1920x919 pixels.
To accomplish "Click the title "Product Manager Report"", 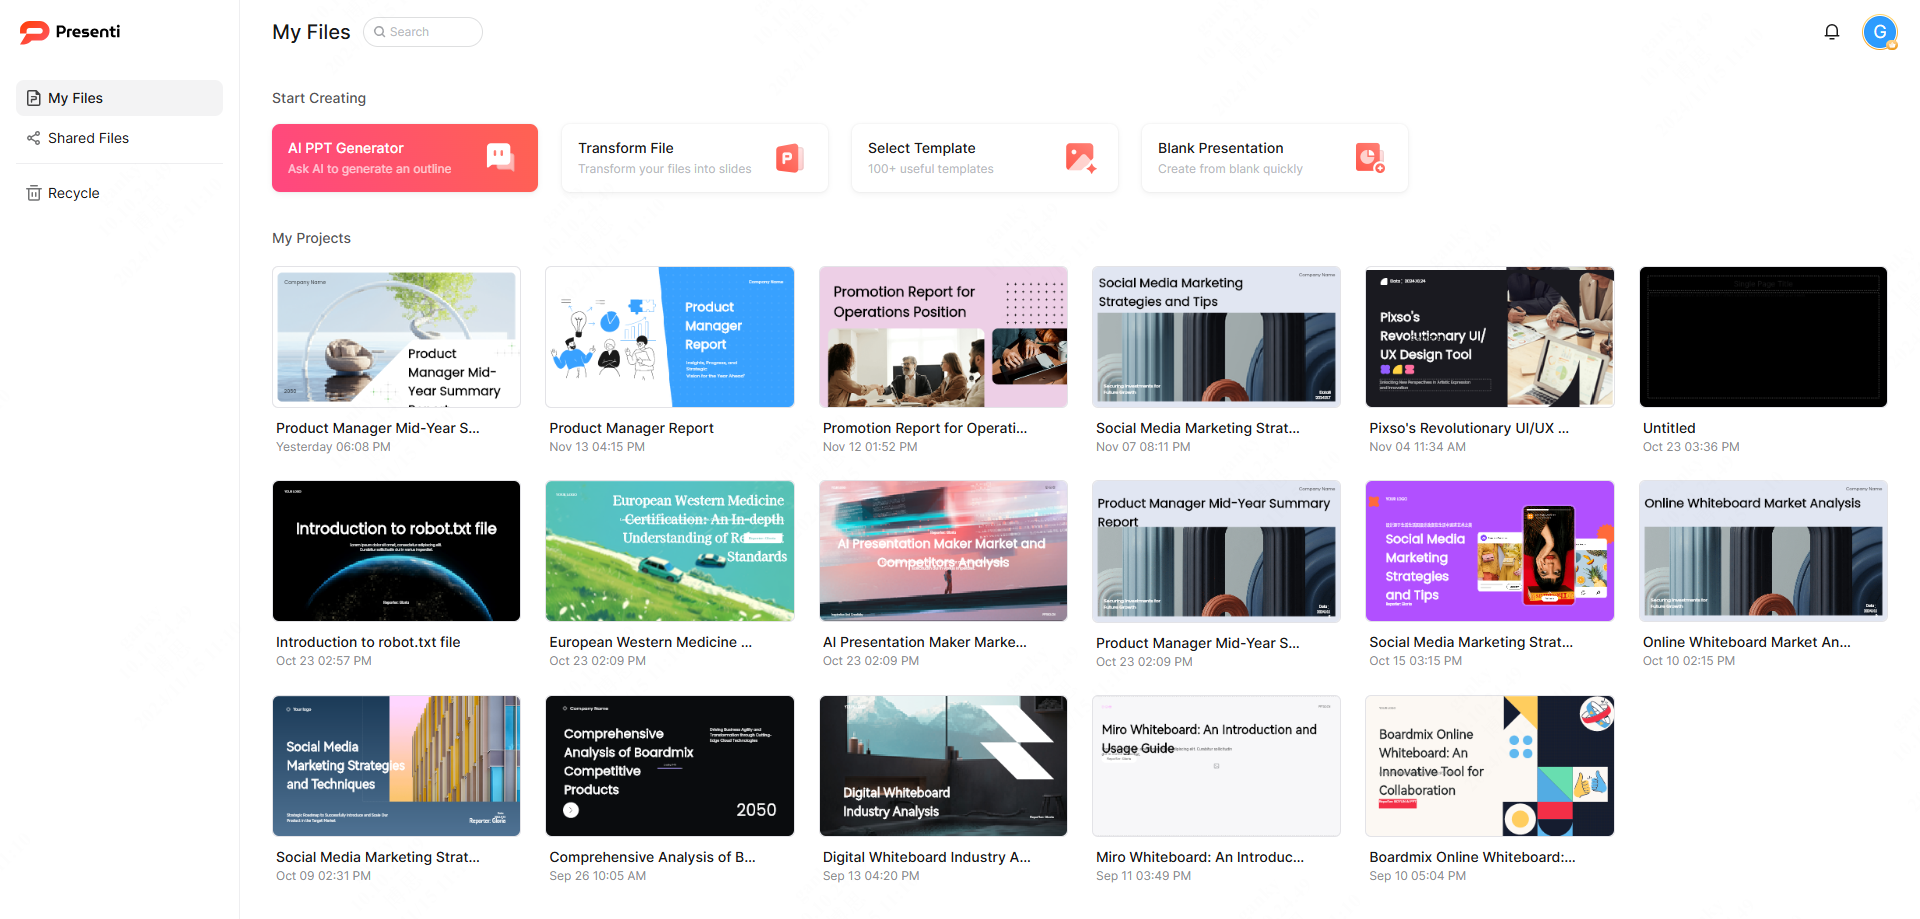I will [x=631, y=428].
